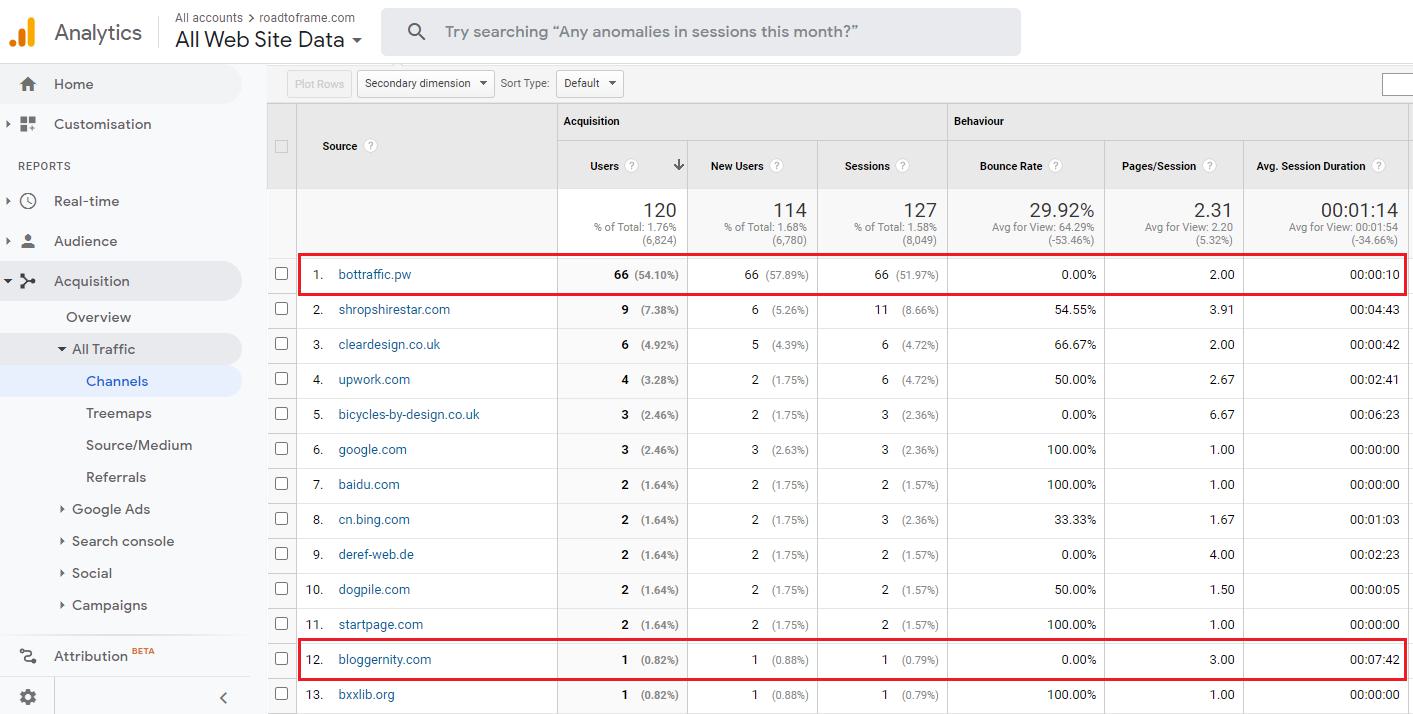Click the Plot Rows button
This screenshot has width=1413, height=714.
pyautogui.click(x=319, y=84)
